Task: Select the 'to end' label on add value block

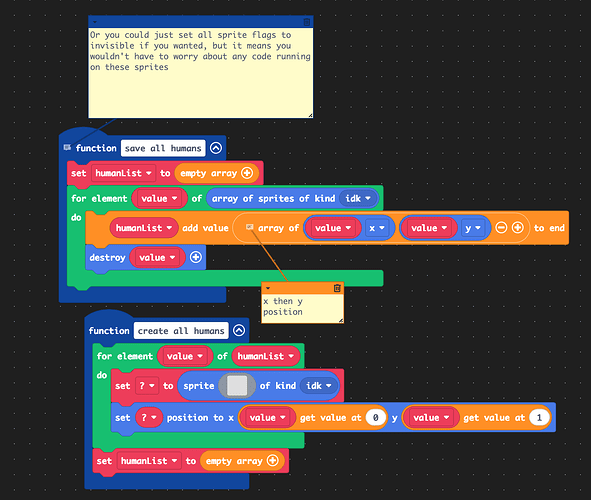Action: (549, 228)
